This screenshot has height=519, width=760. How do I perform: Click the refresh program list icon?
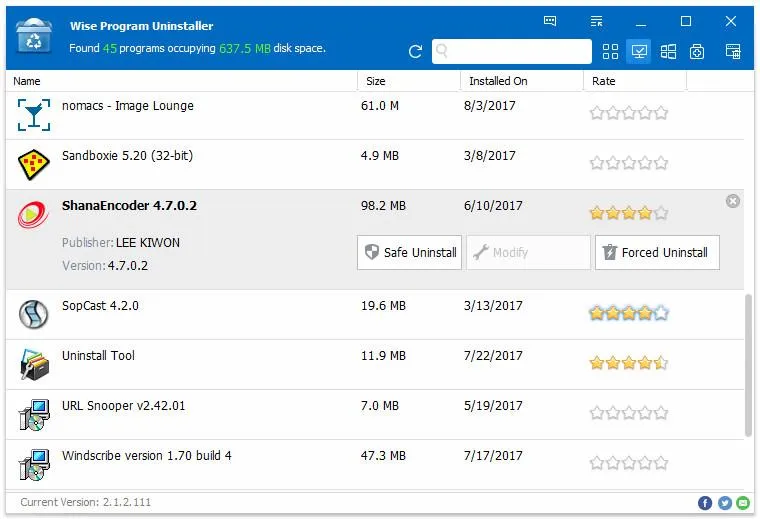[x=416, y=52]
